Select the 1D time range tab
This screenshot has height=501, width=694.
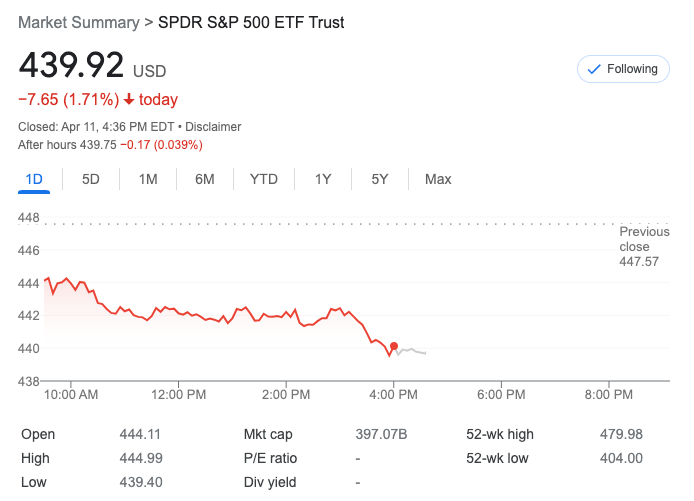click(x=34, y=179)
